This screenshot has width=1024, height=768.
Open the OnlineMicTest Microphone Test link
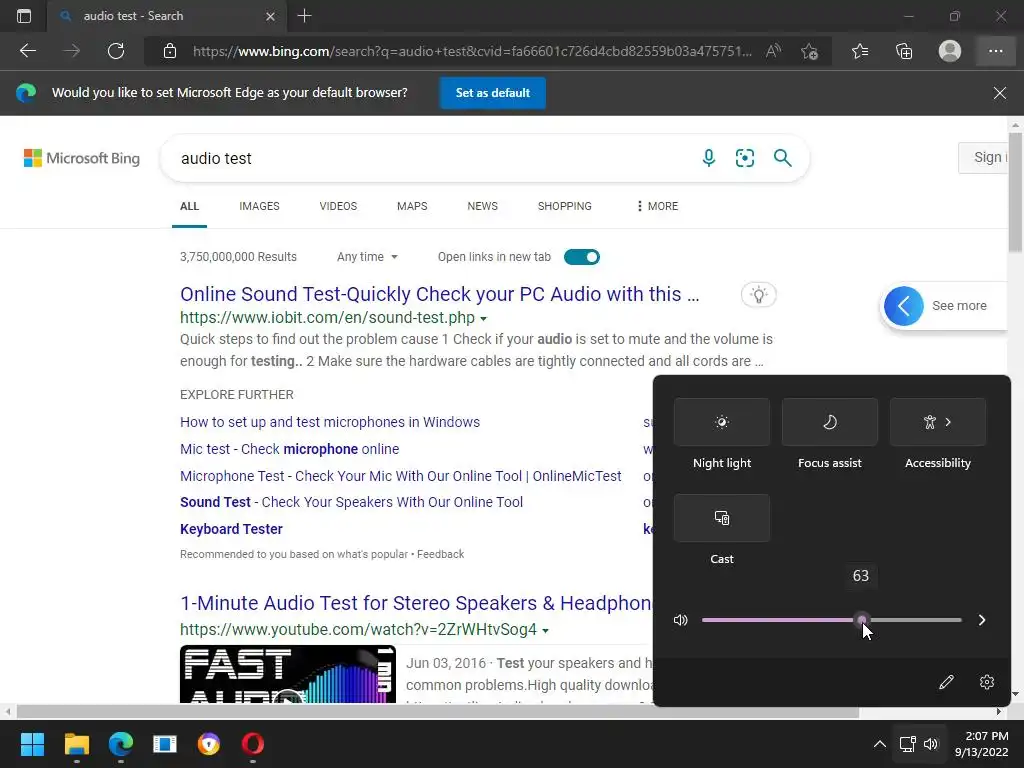400,476
